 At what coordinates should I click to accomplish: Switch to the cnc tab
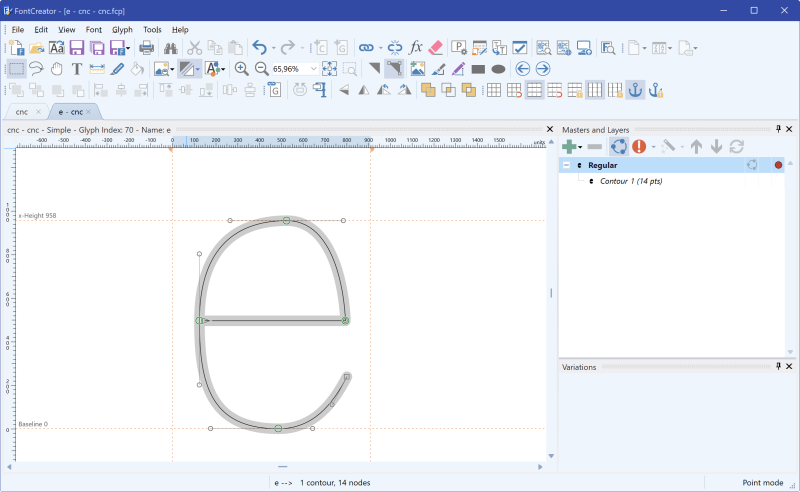pos(22,112)
